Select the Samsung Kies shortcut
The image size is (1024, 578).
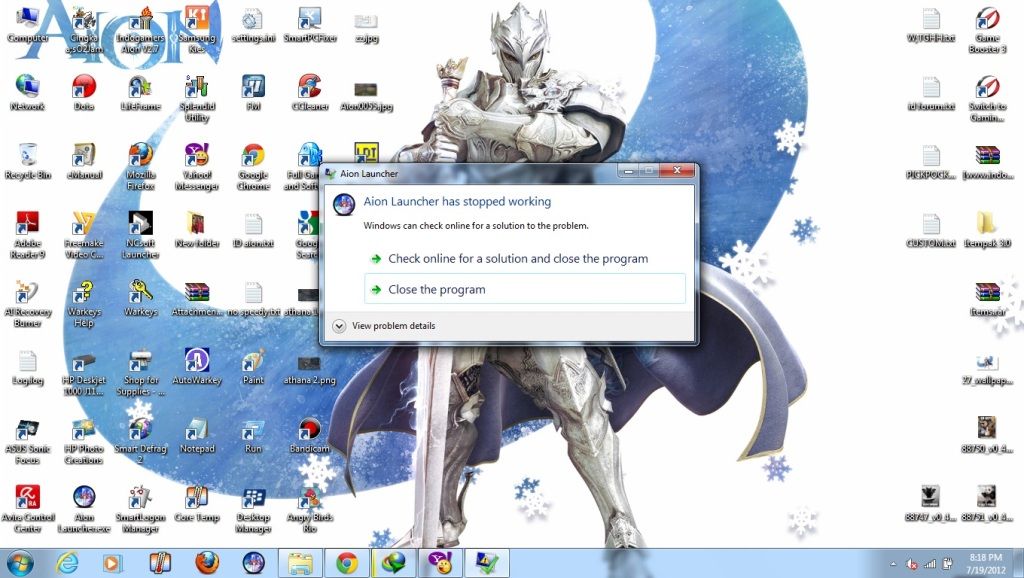pyautogui.click(x=197, y=30)
